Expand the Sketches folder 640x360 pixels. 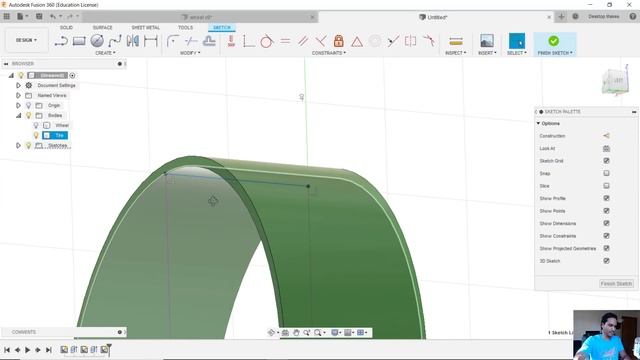18,145
